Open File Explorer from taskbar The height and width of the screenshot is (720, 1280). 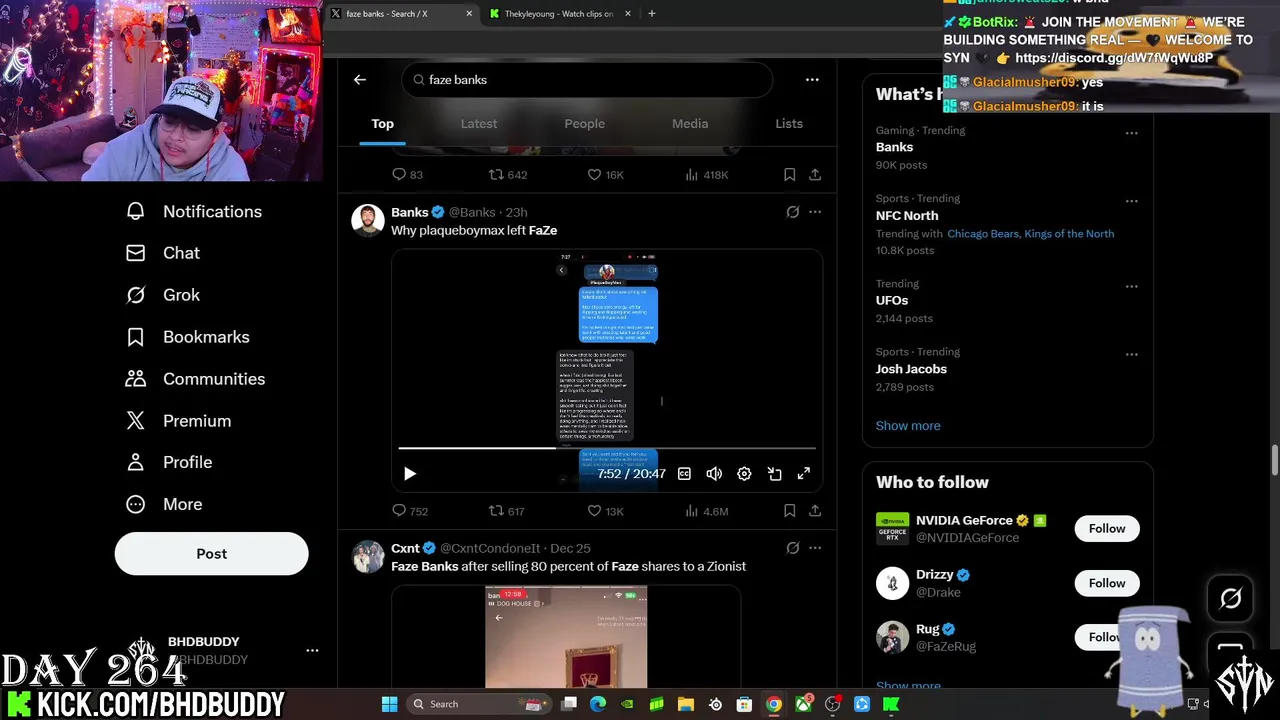[x=686, y=705]
